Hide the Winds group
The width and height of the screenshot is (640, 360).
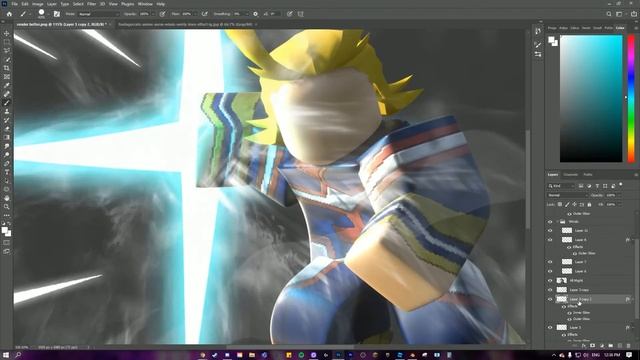tap(550, 222)
